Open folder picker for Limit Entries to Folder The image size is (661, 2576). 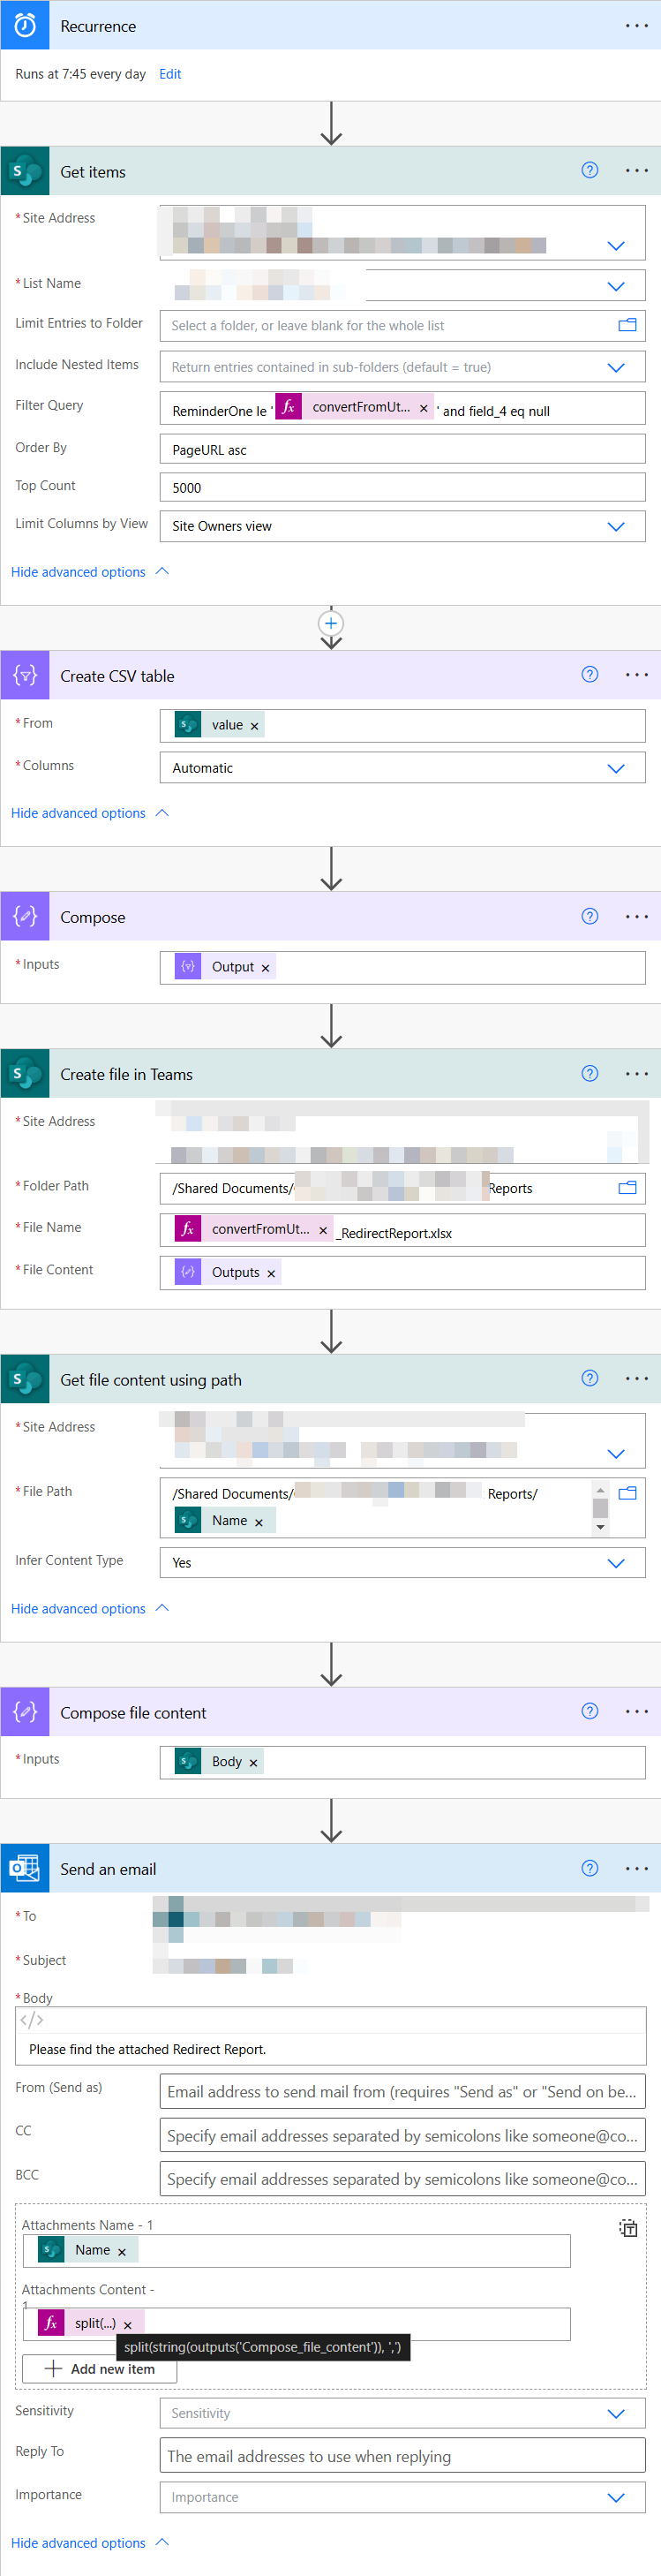[627, 325]
